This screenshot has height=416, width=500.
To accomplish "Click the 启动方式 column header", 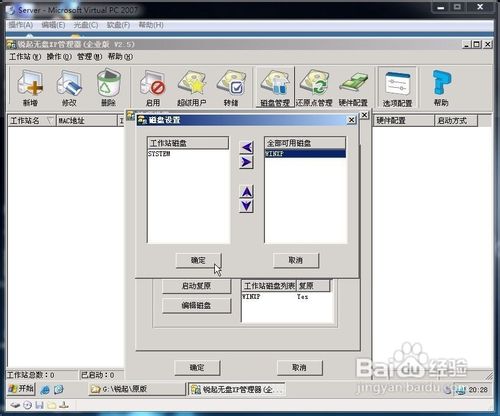I will 456,121.
